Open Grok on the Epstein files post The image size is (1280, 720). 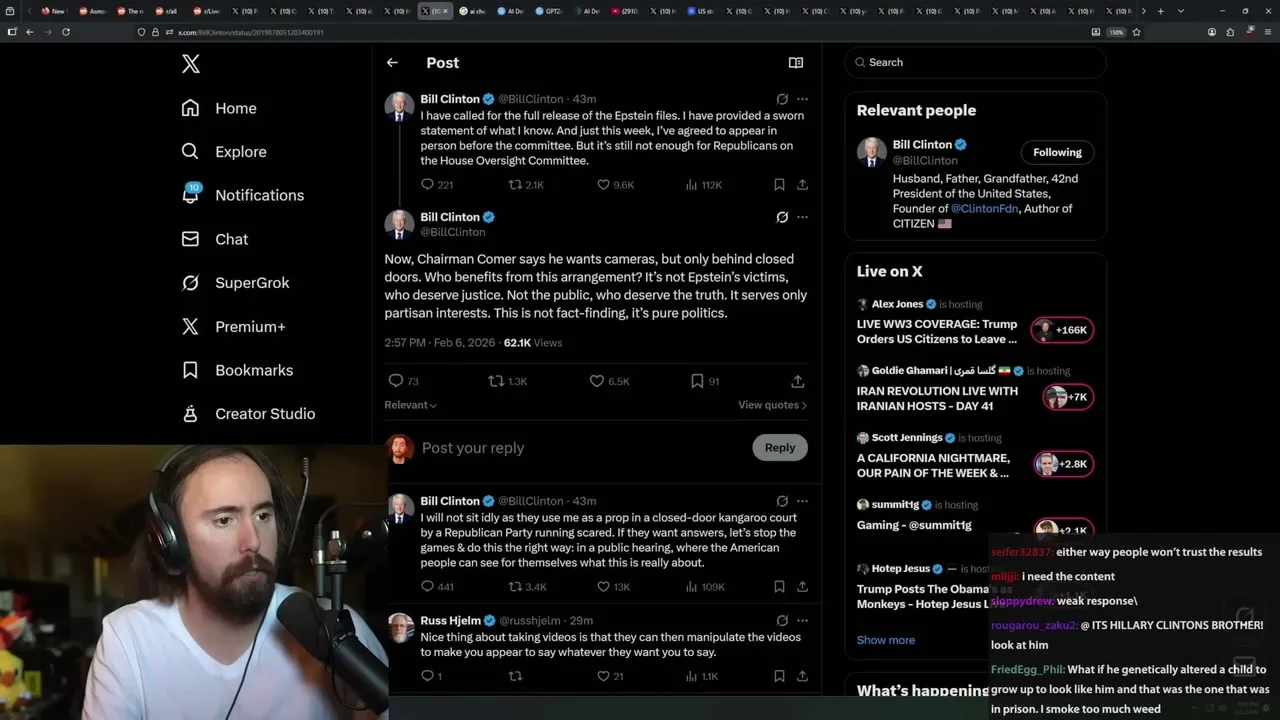click(x=782, y=99)
